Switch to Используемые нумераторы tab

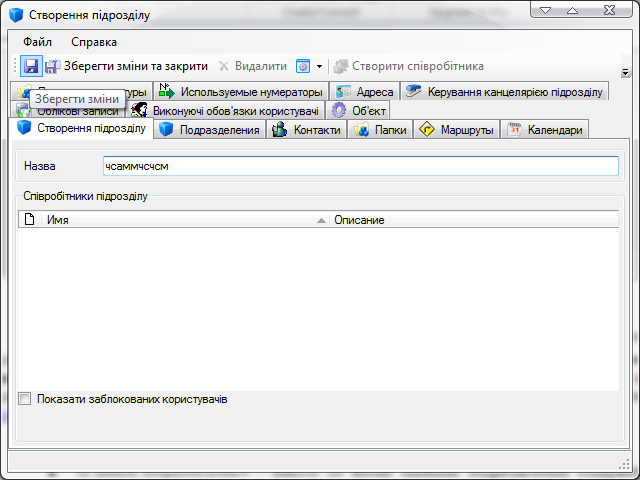tap(240, 92)
